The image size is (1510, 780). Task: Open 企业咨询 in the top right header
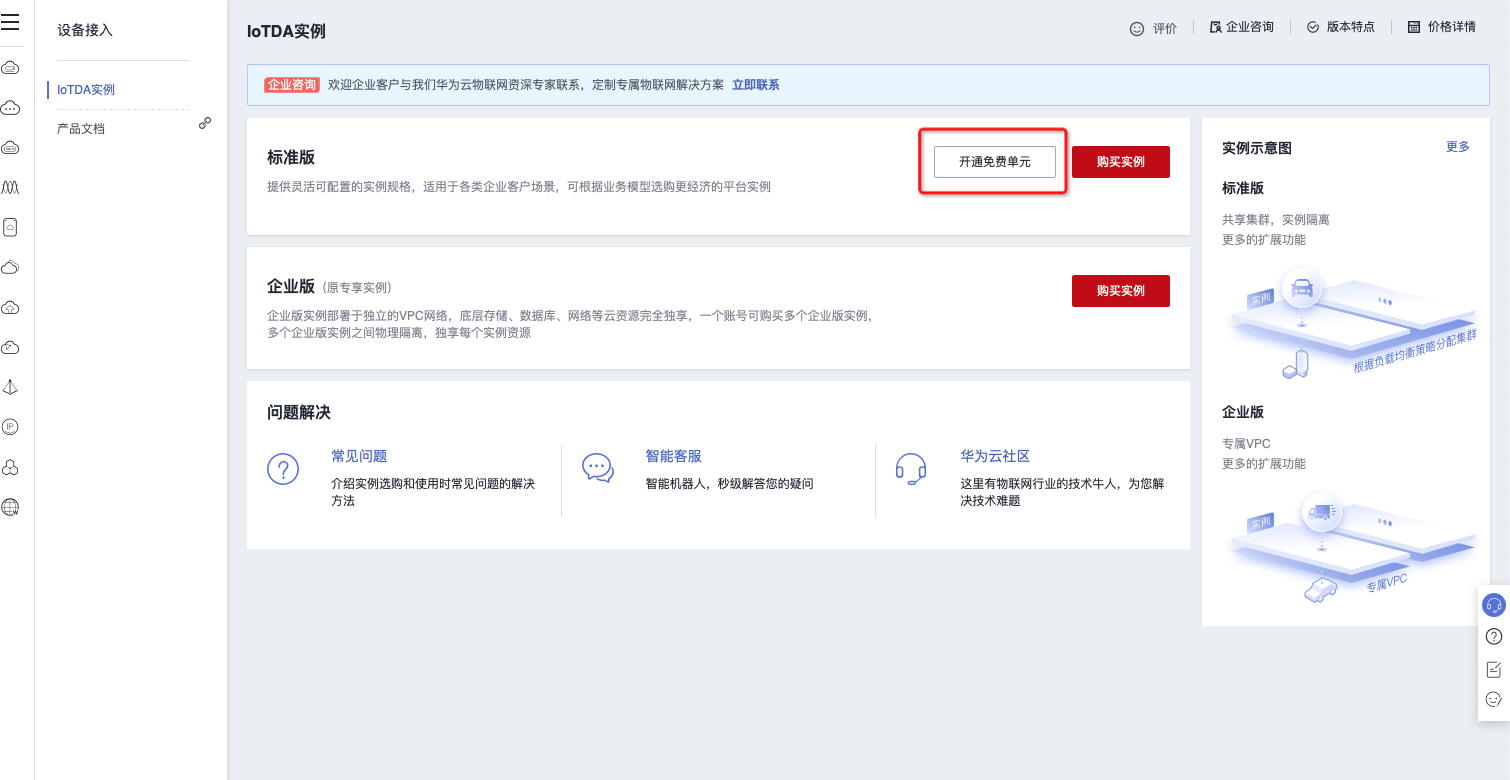pos(1241,27)
